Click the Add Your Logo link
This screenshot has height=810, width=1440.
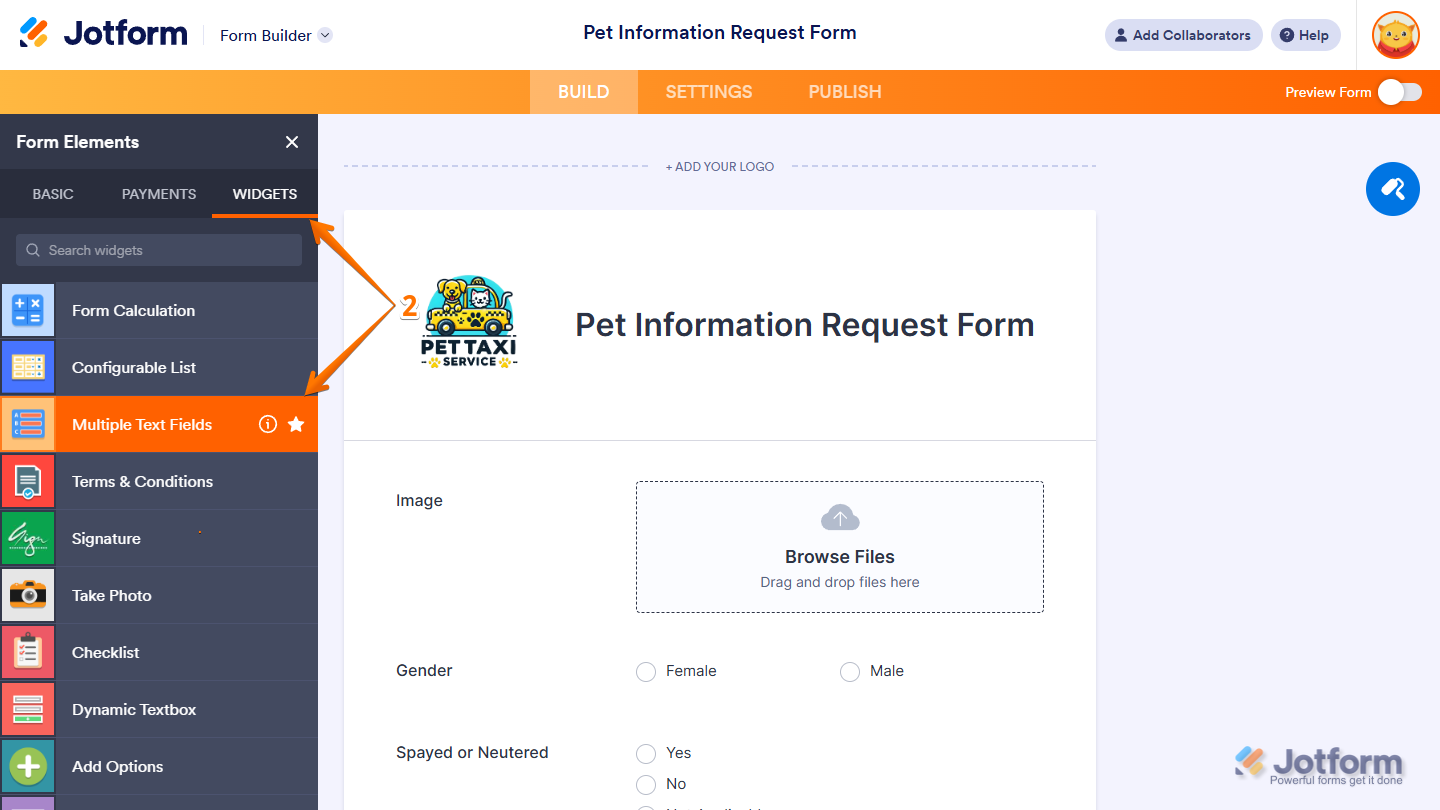[x=720, y=167]
